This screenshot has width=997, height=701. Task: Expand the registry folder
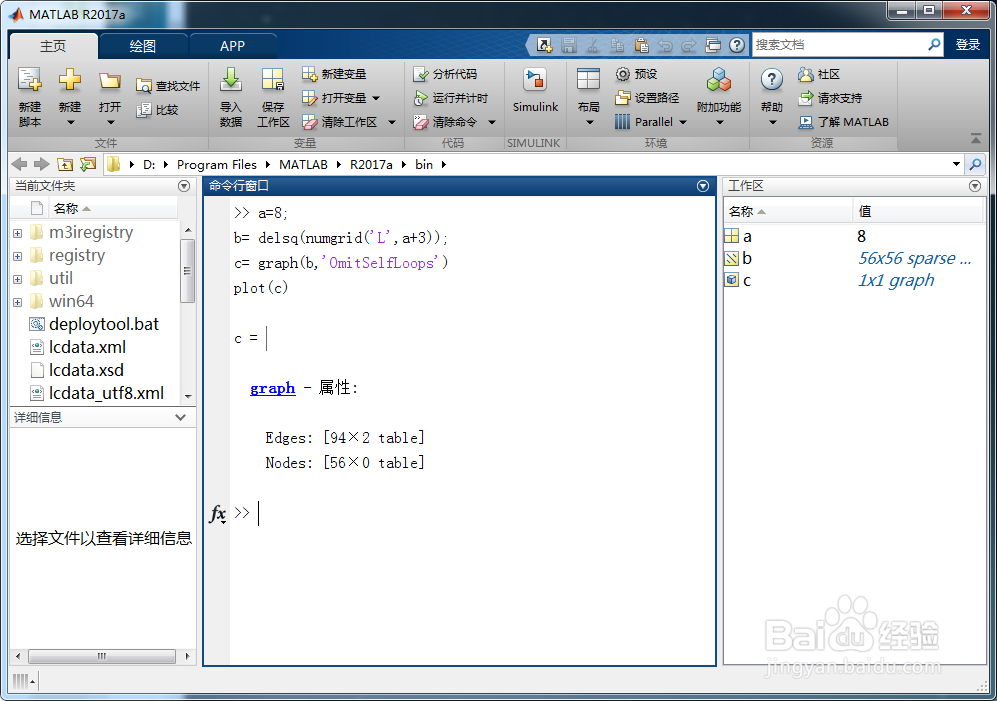(18, 256)
